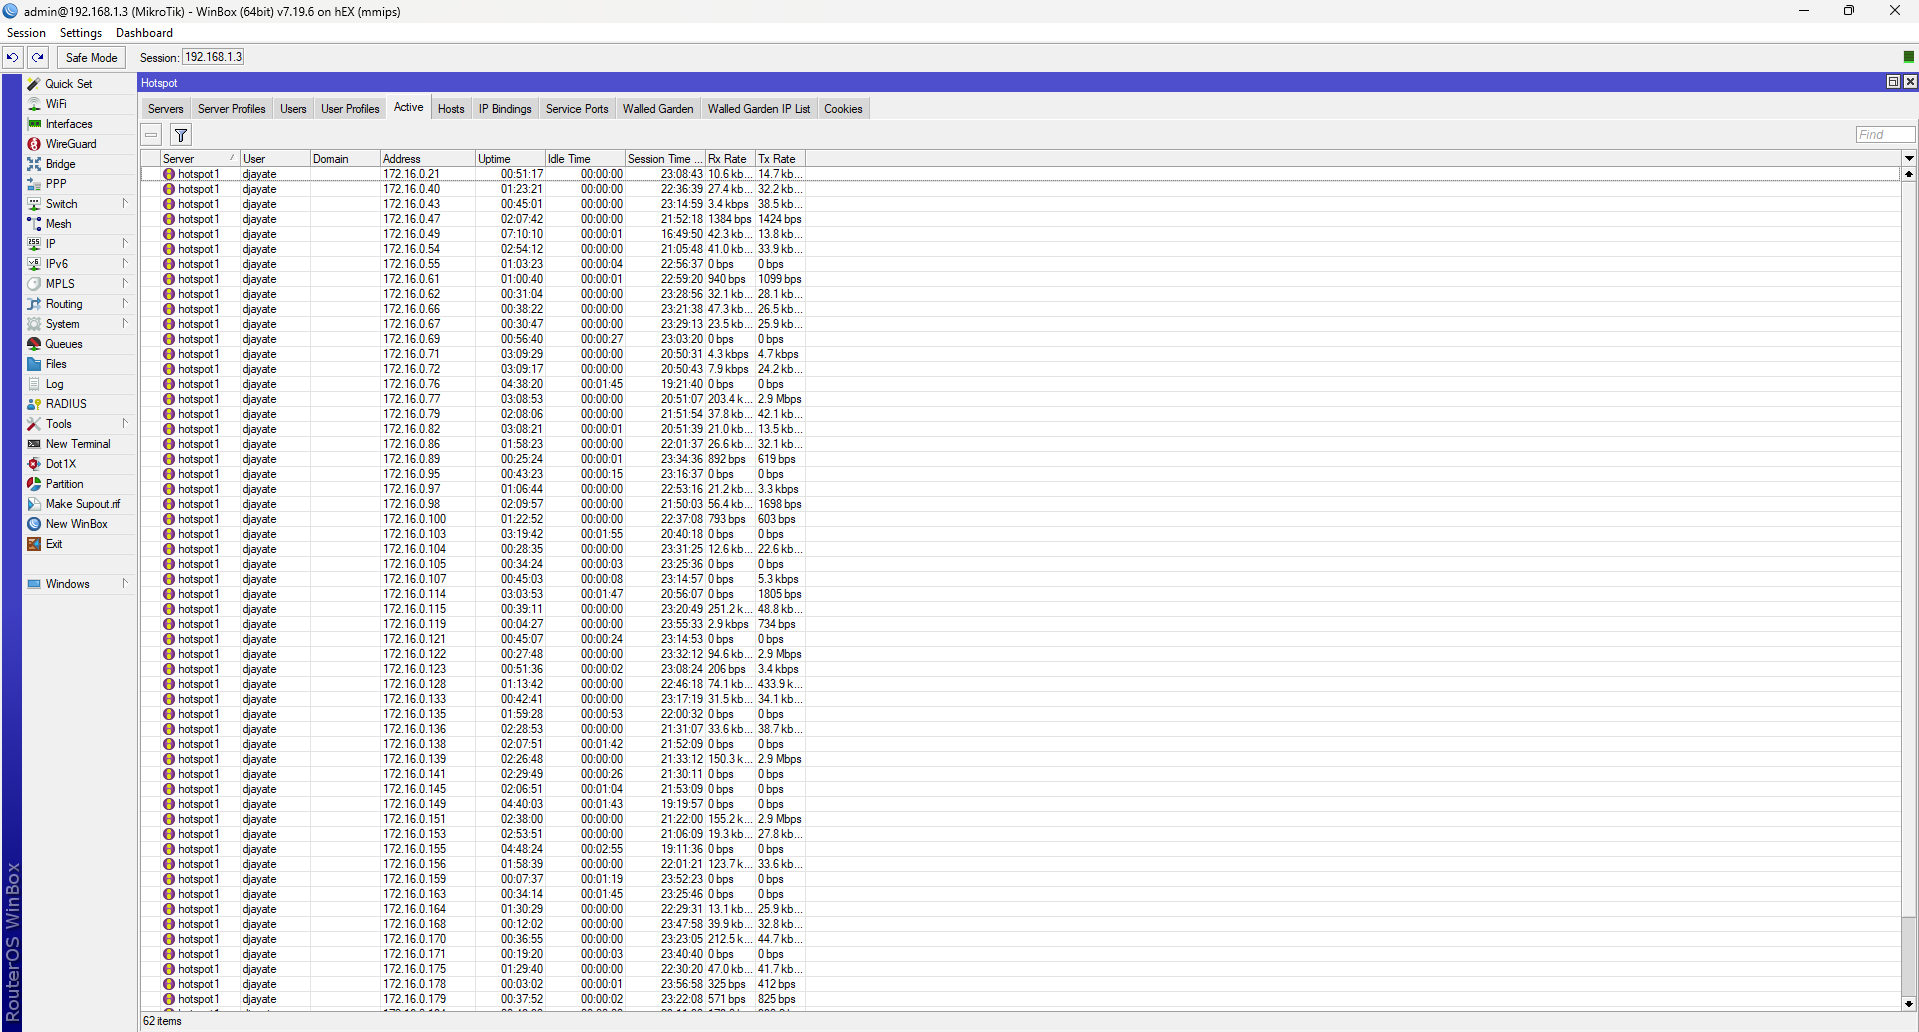The image size is (1919, 1032).
Task: Expand the IP submenu
Action: pyautogui.click(x=125, y=244)
